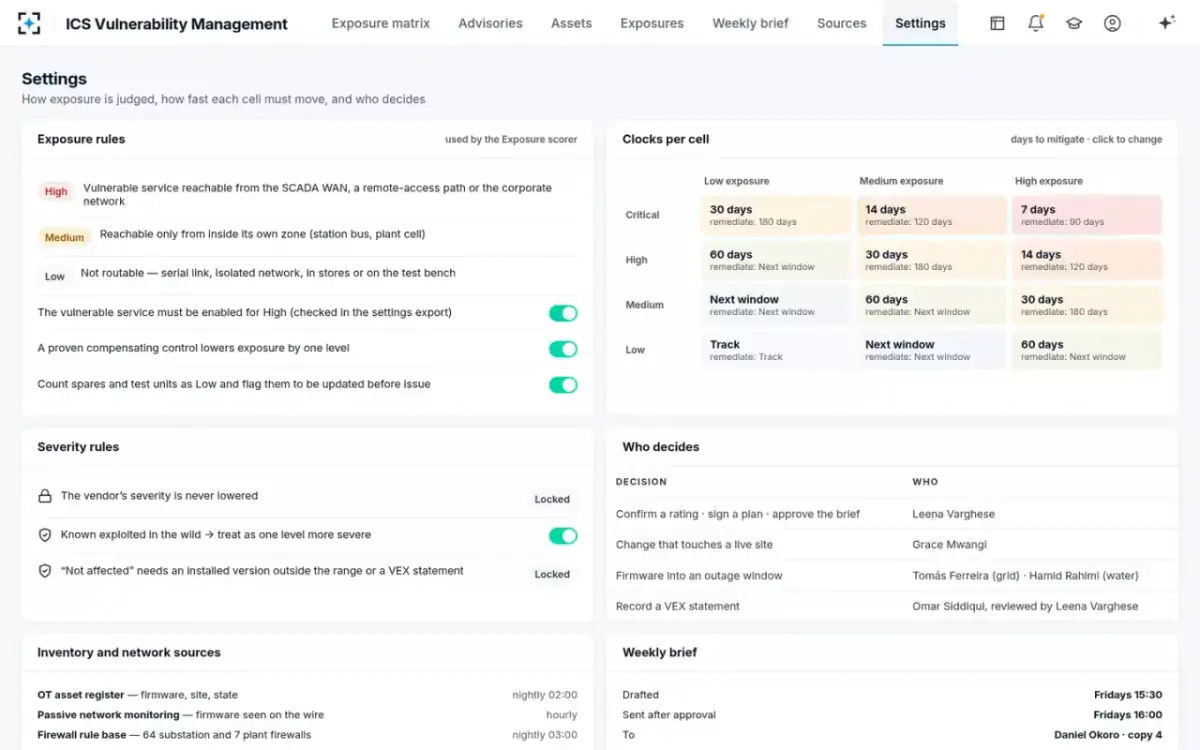The height and width of the screenshot is (750, 1200).
Task: Change Medium severity Low exposure Next window cell
Action: tap(775, 305)
